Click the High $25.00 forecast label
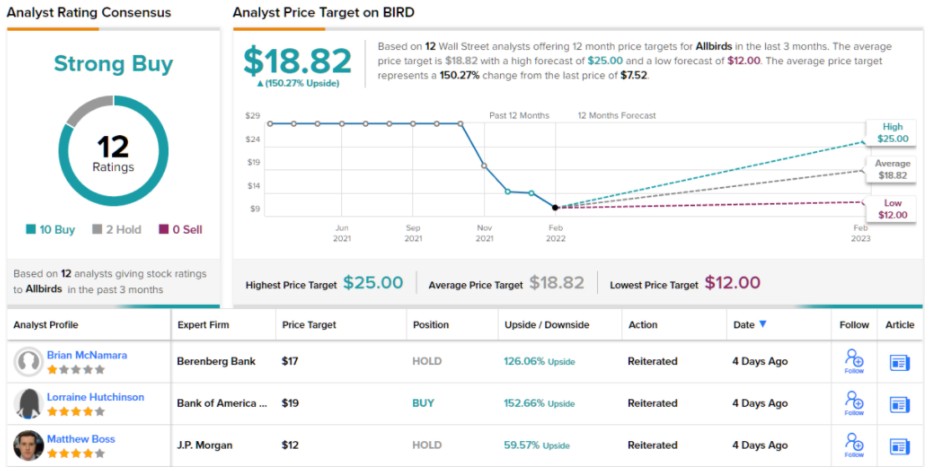 pyautogui.click(x=892, y=133)
